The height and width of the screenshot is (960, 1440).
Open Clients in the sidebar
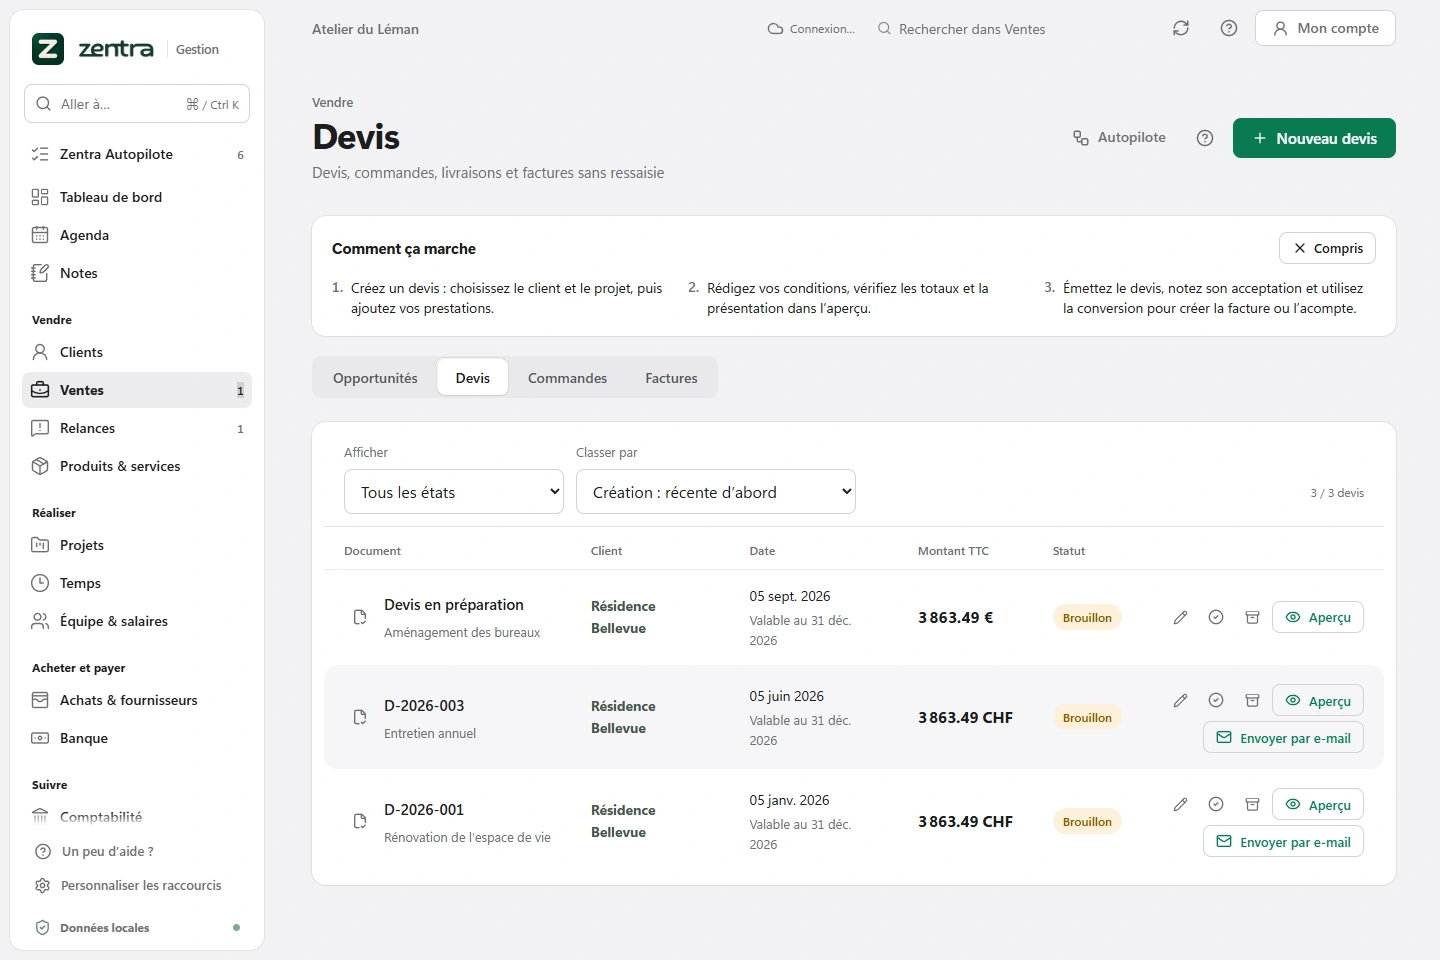point(137,352)
